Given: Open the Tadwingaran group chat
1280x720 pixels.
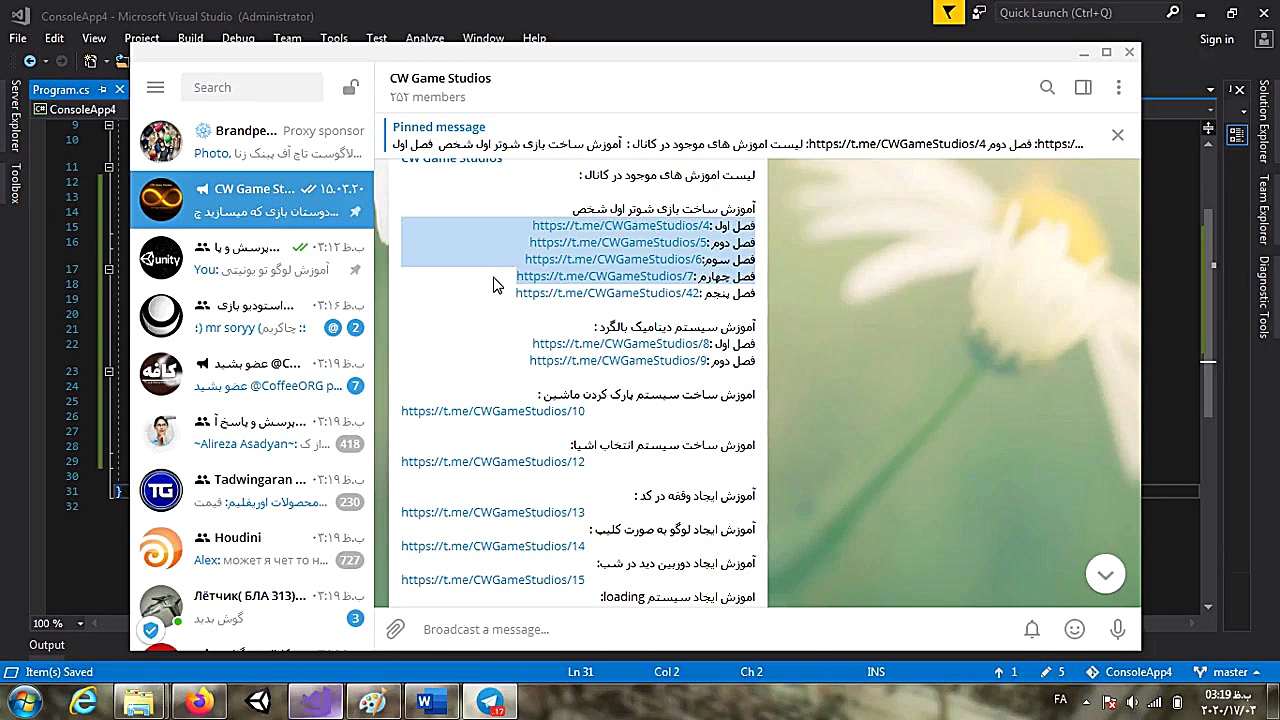Looking at the screenshot, I should (252, 491).
